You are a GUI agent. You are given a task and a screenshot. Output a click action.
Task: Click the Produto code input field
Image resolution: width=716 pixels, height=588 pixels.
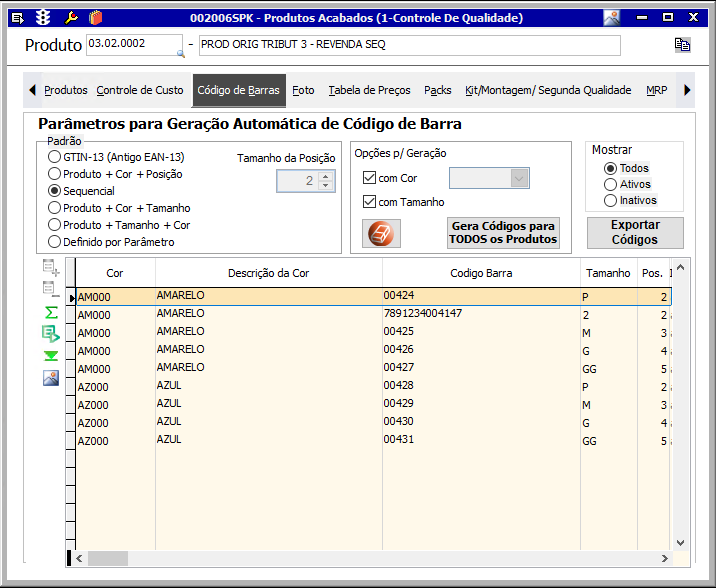click(x=132, y=44)
